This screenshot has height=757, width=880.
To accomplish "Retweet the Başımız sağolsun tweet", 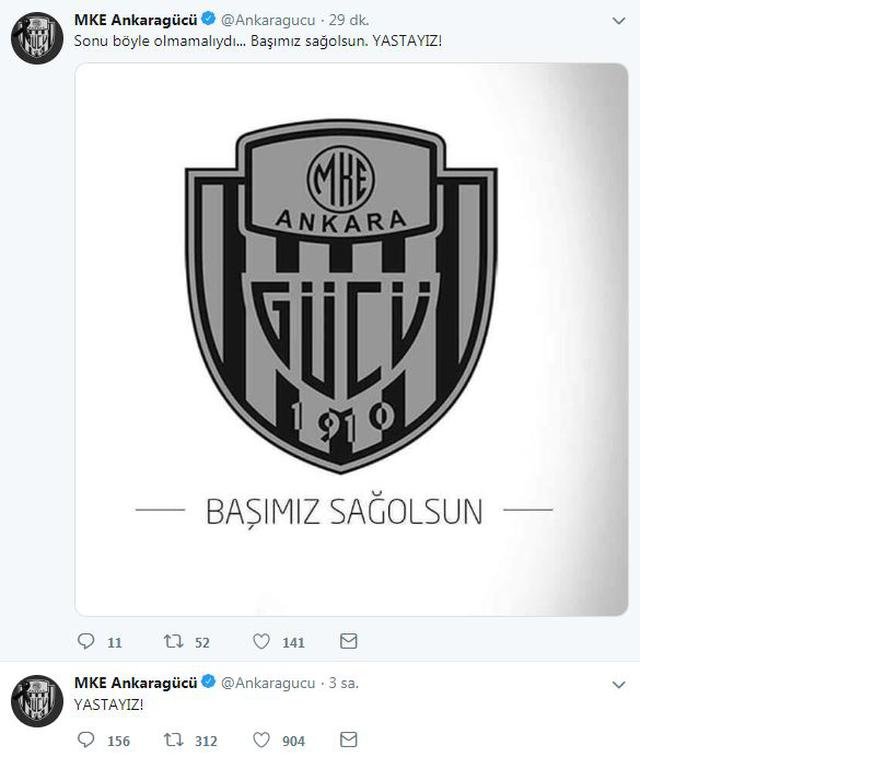I will coord(173,641).
